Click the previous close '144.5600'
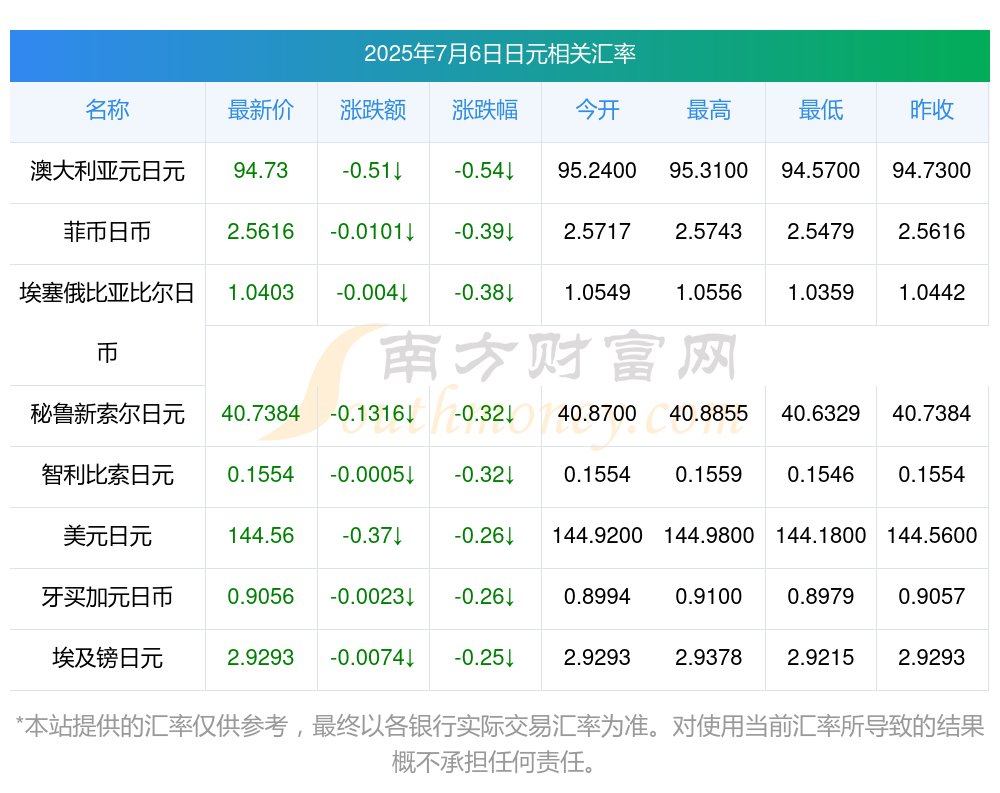1000x793 pixels. tap(932, 535)
